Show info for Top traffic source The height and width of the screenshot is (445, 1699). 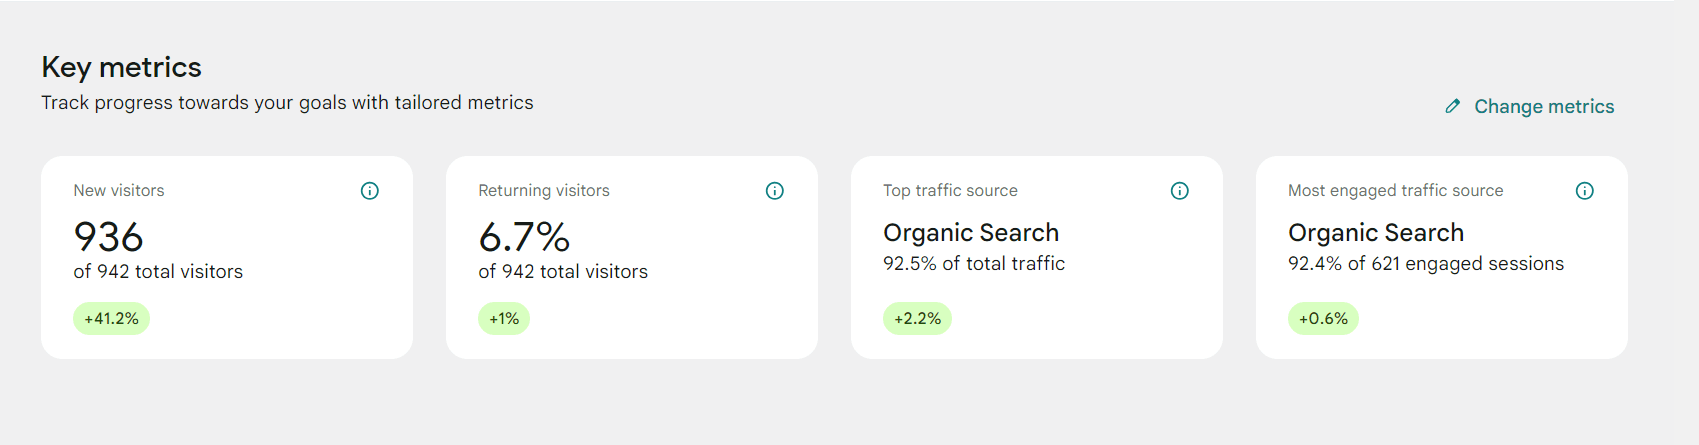[1180, 191]
